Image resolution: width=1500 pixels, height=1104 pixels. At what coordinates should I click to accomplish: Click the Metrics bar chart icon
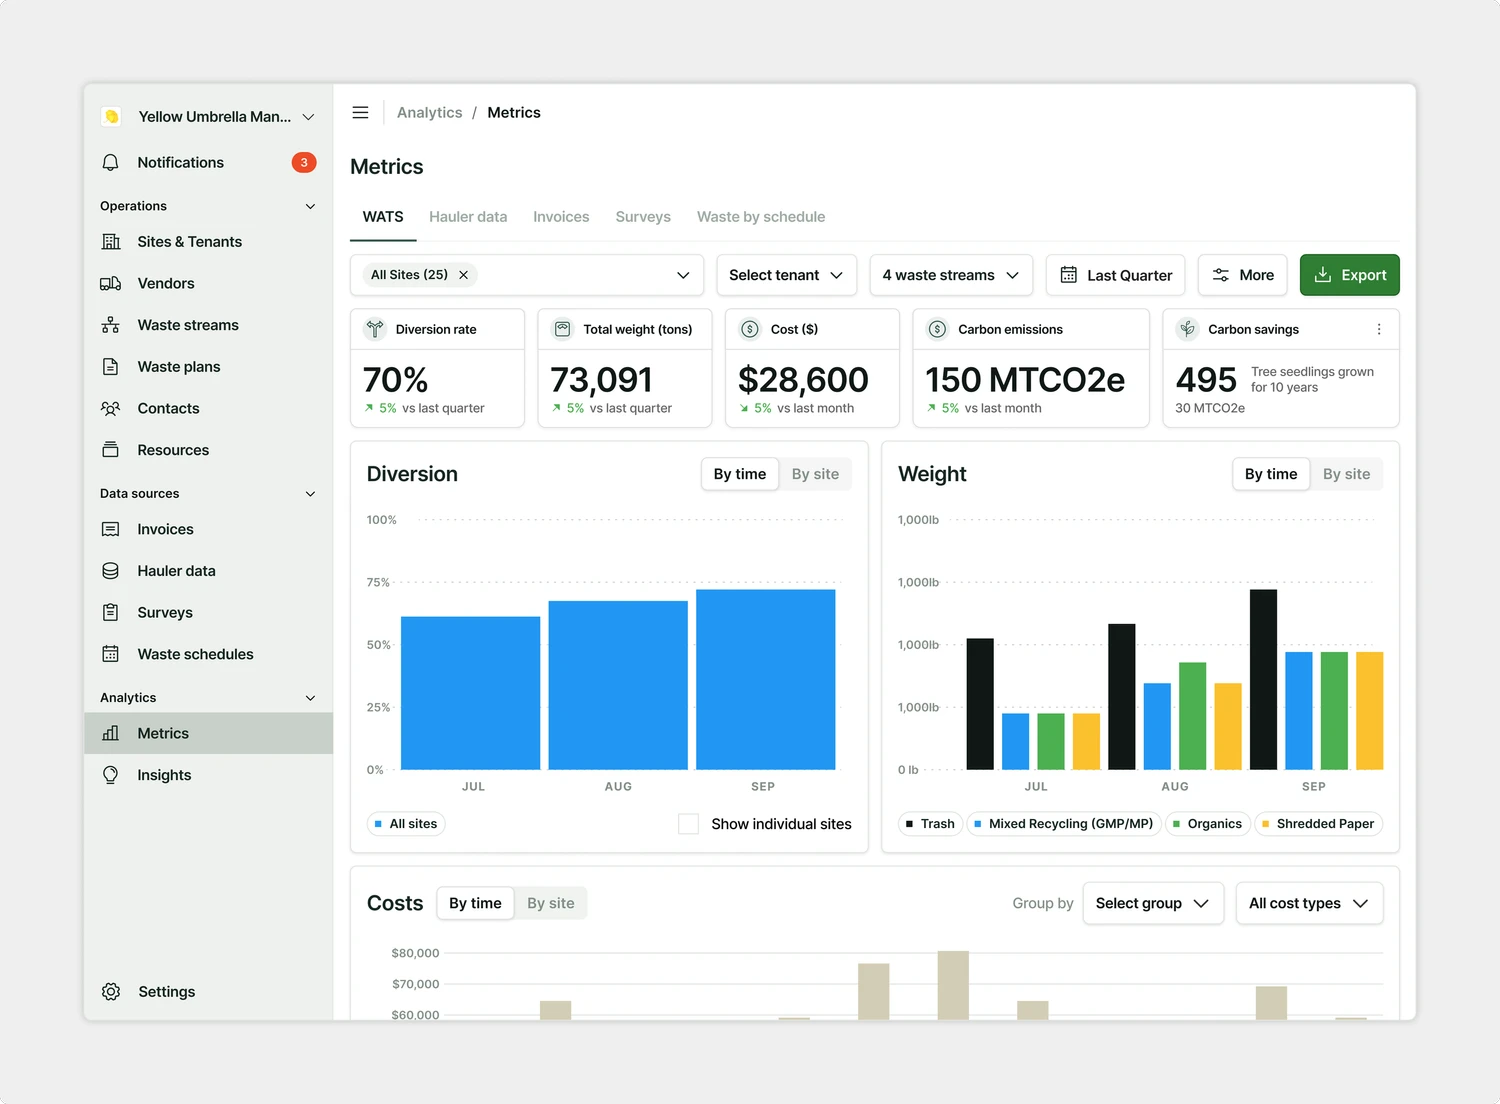(x=111, y=733)
